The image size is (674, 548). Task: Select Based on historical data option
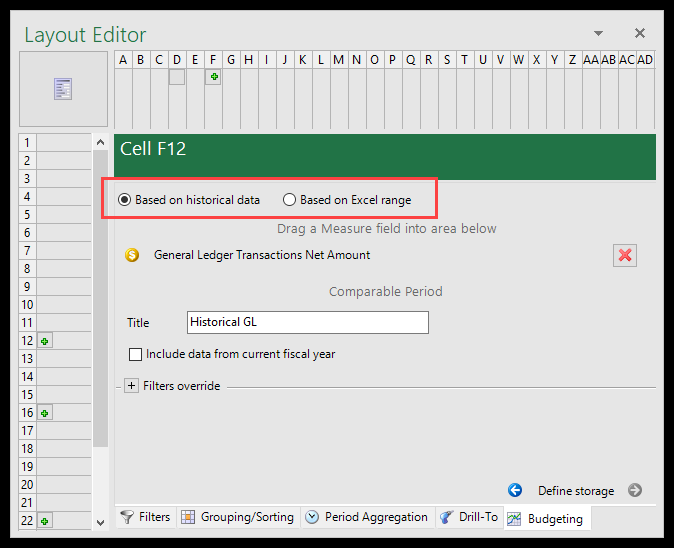[x=125, y=200]
